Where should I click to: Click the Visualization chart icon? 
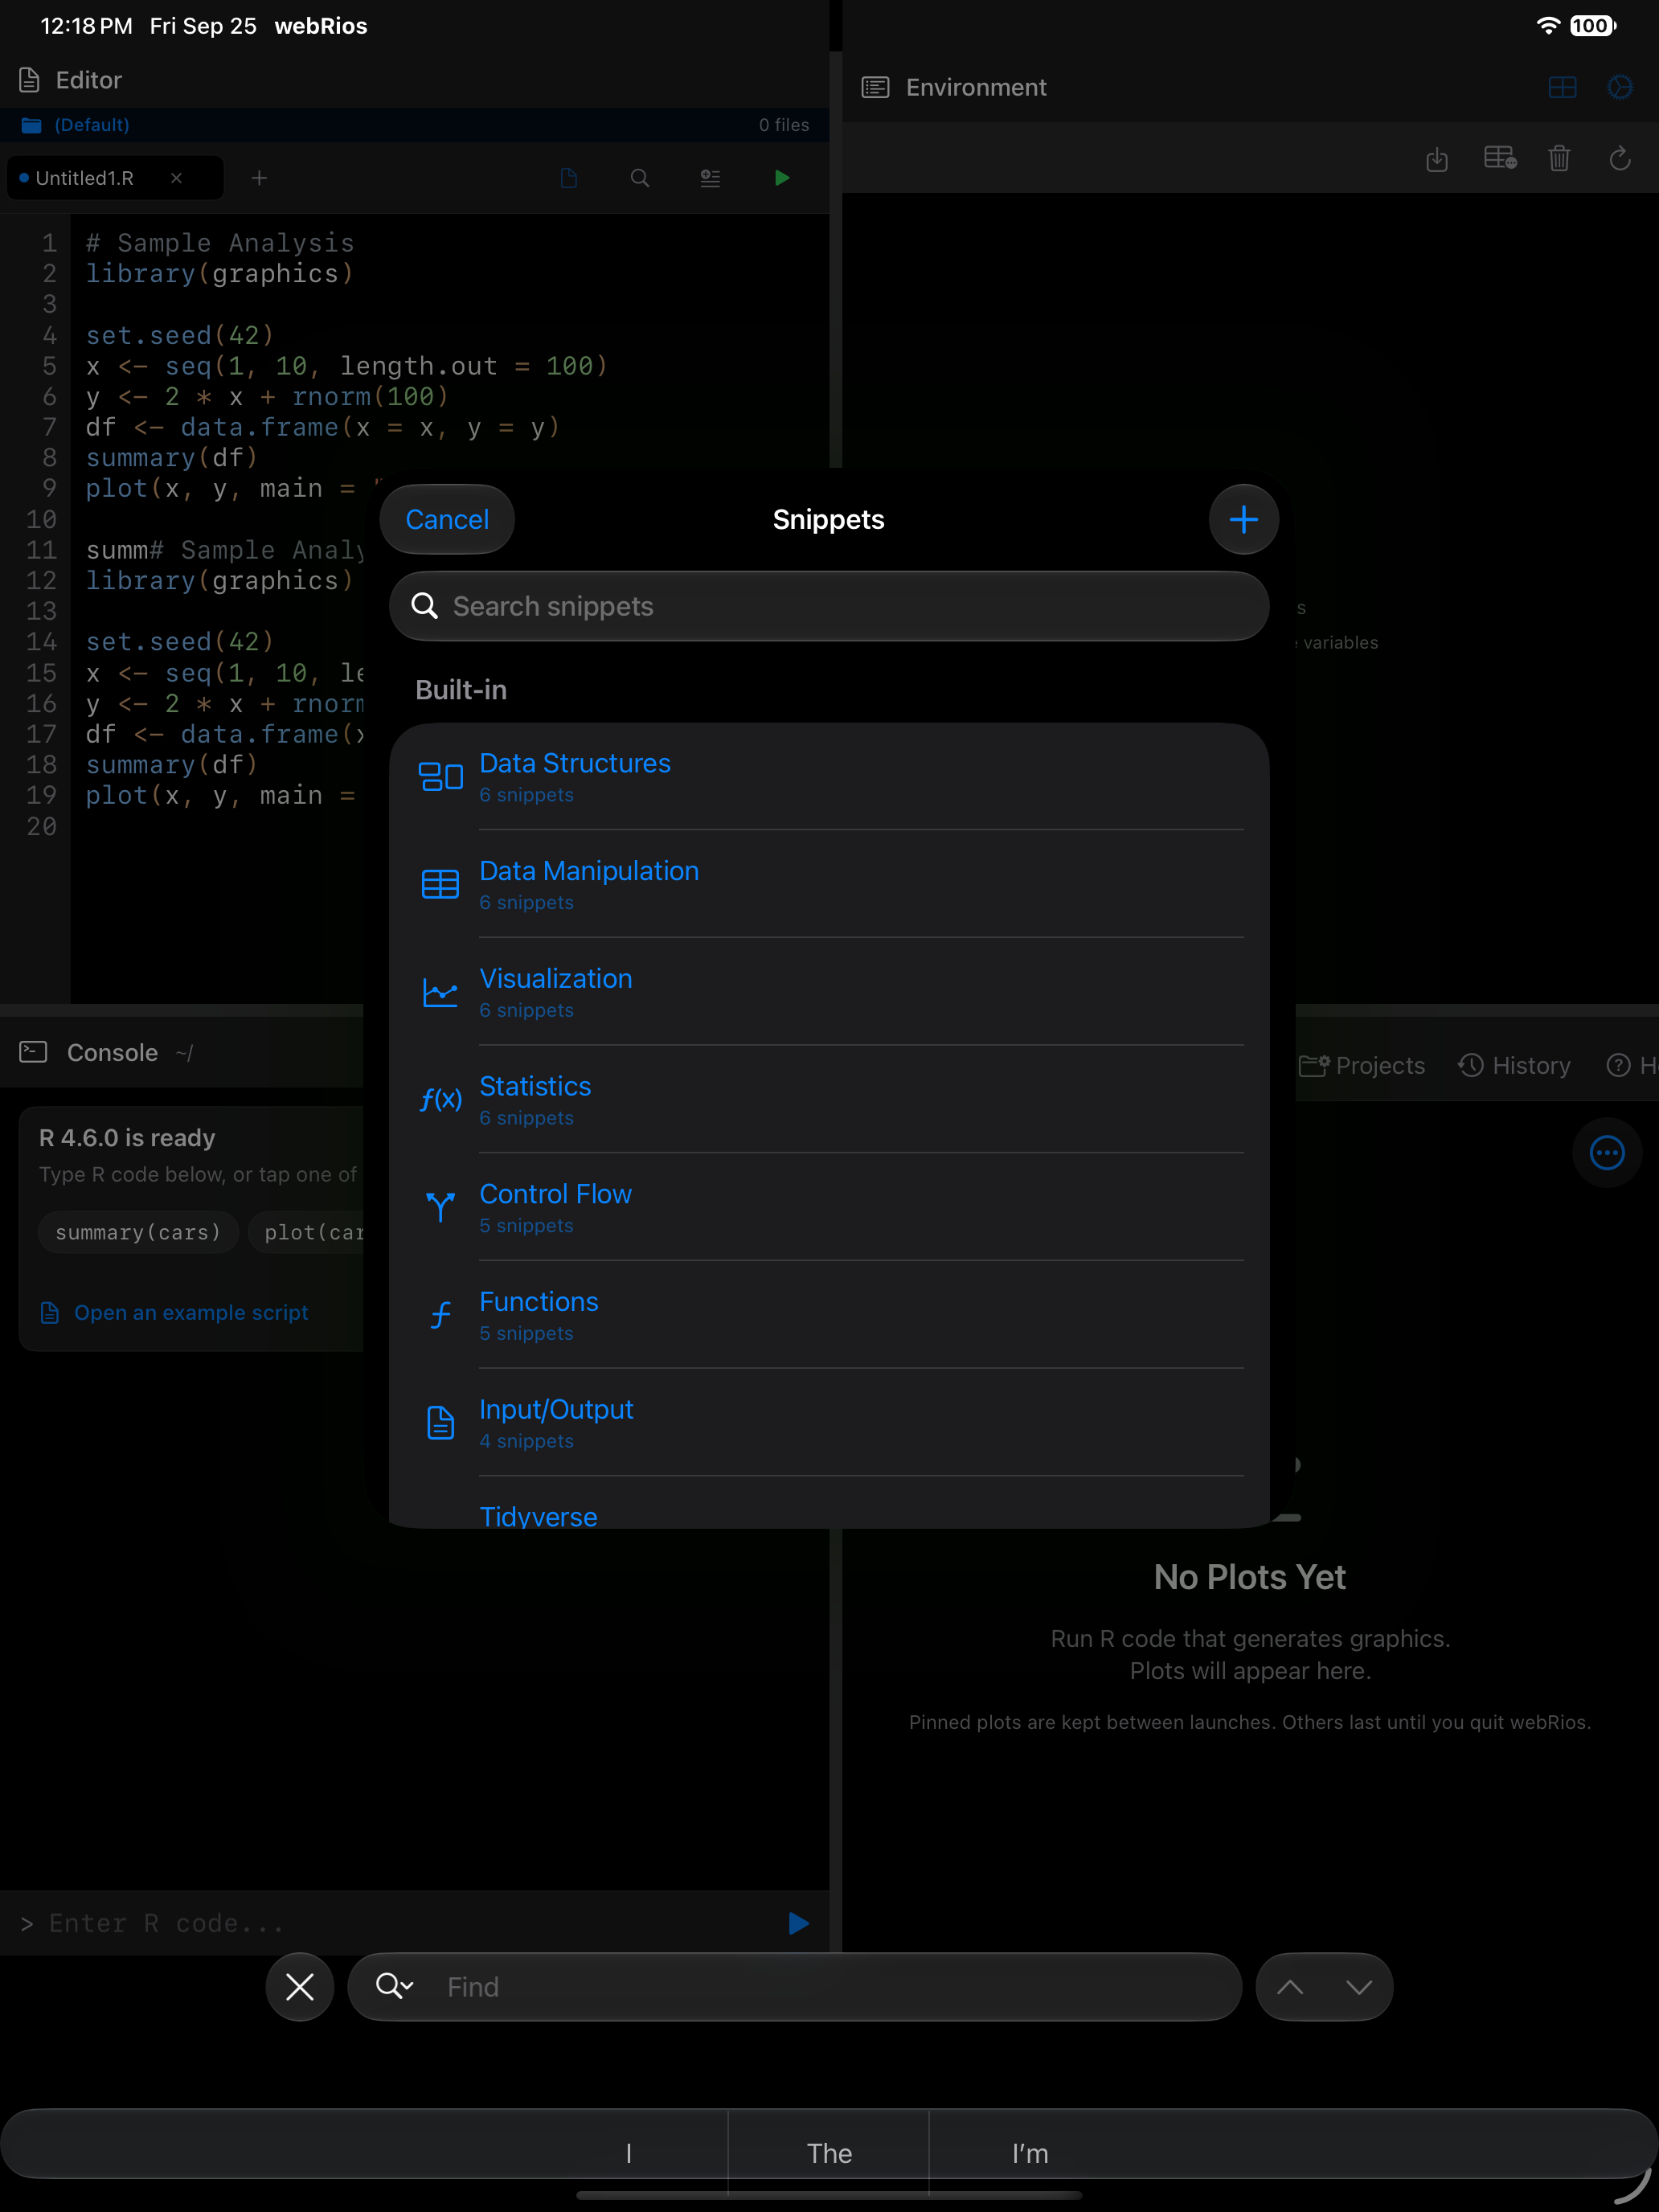pos(440,992)
